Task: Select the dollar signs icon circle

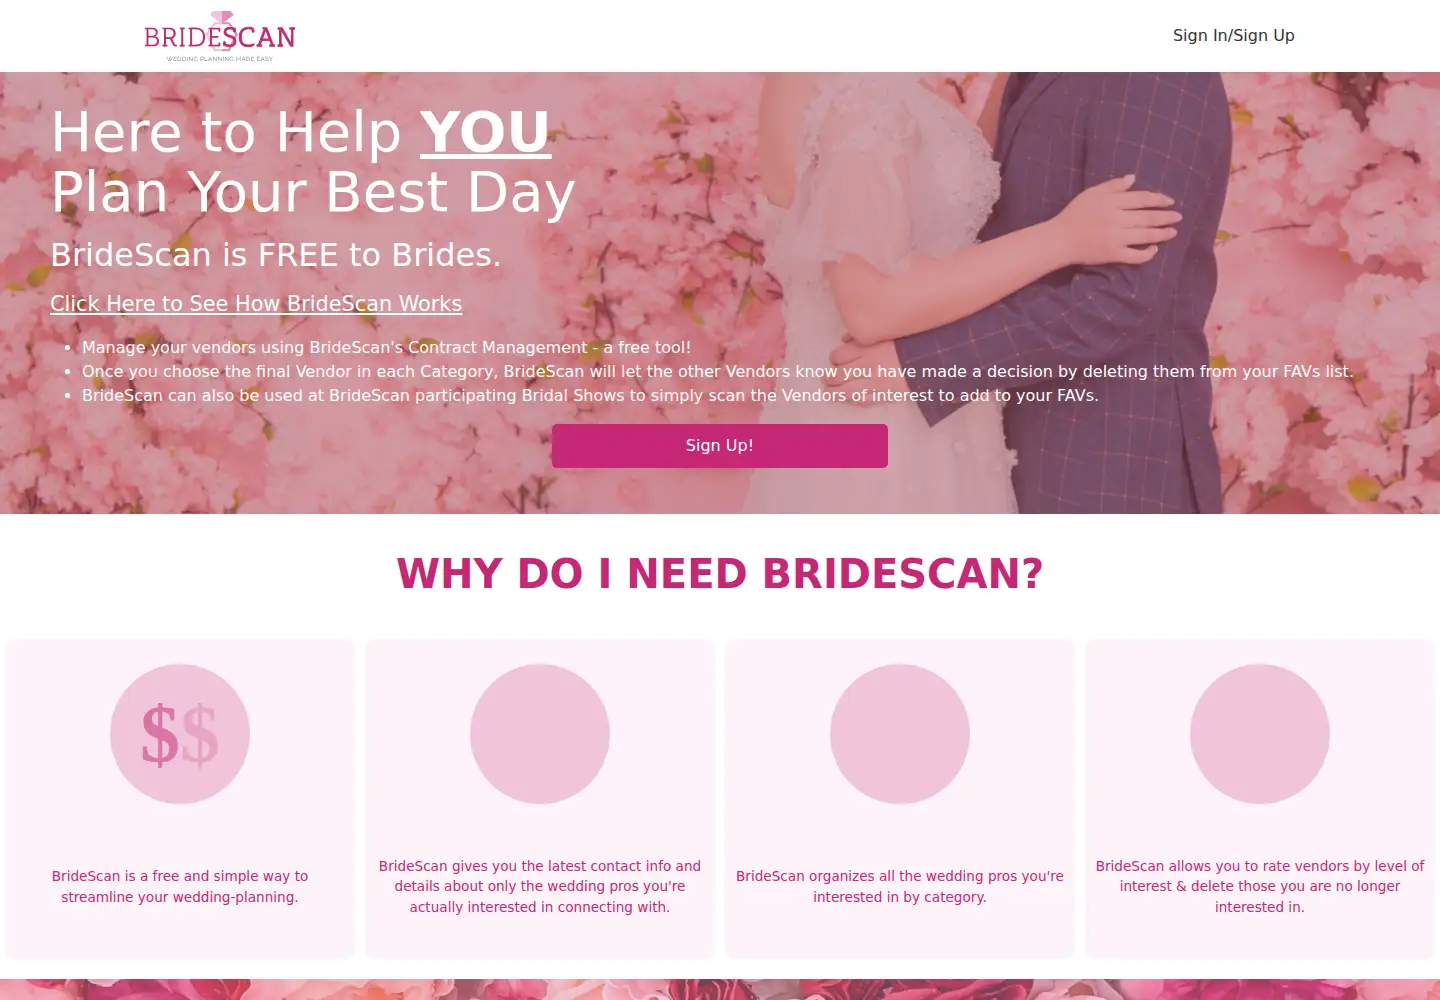Action: (180, 734)
